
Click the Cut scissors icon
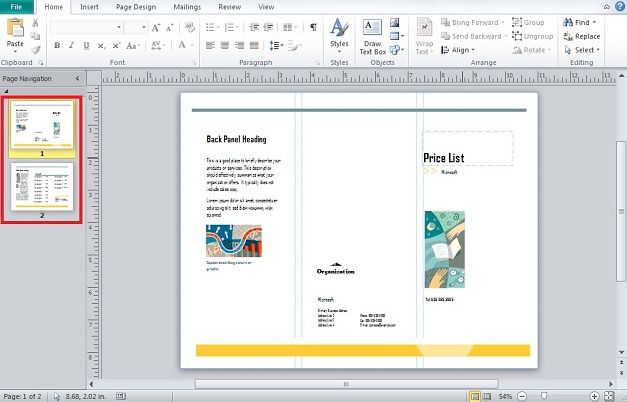tap(35, 23)
